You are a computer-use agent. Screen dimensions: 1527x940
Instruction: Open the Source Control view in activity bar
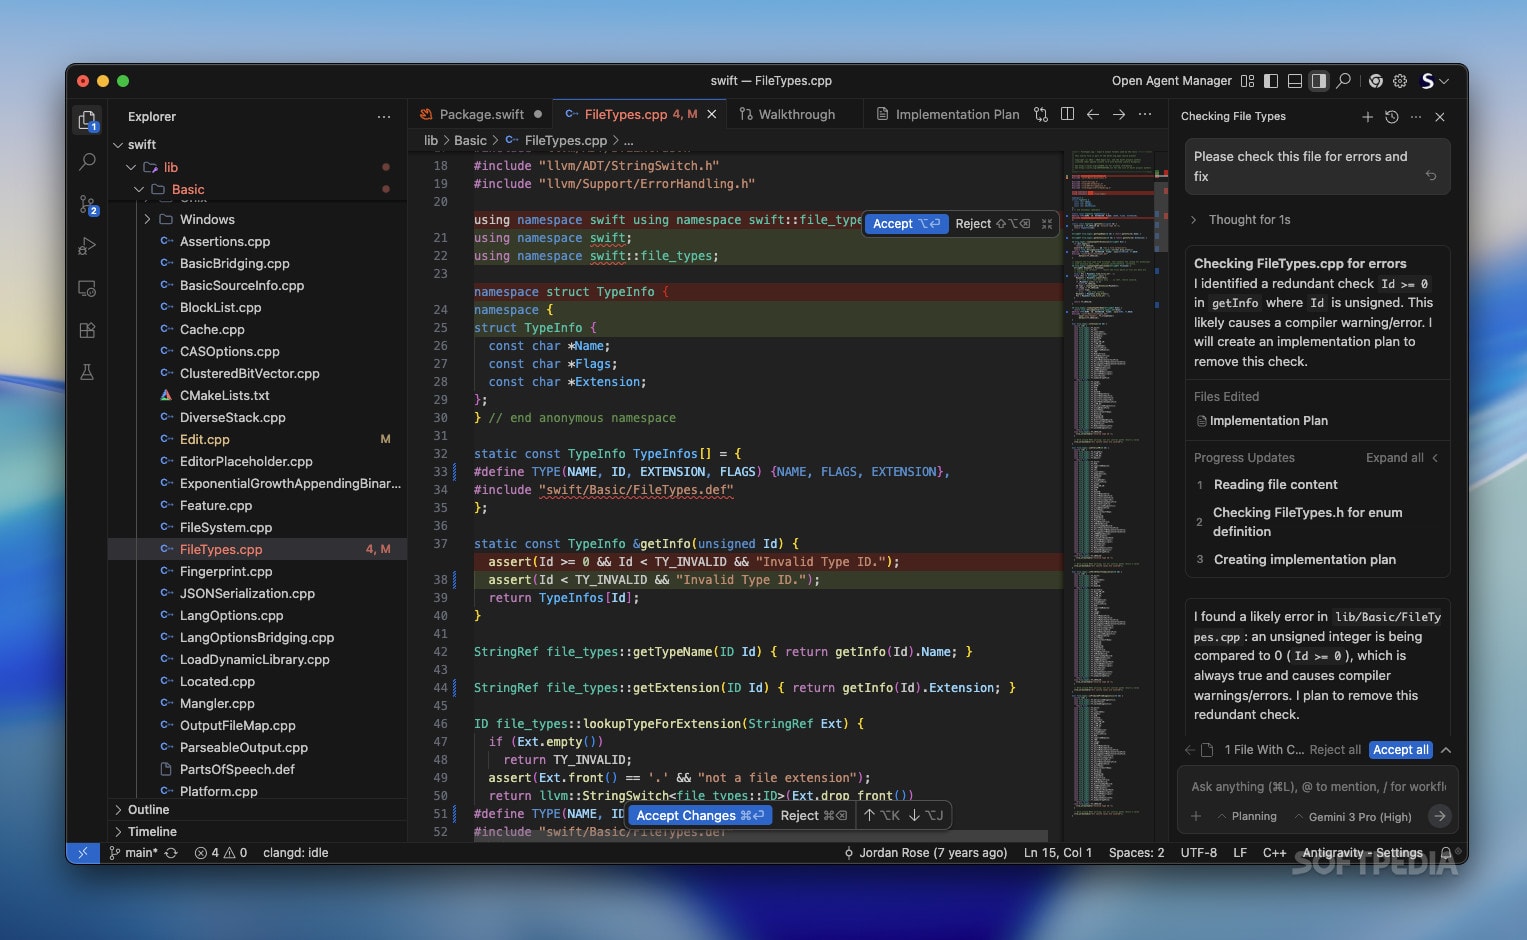pos(87,205)
